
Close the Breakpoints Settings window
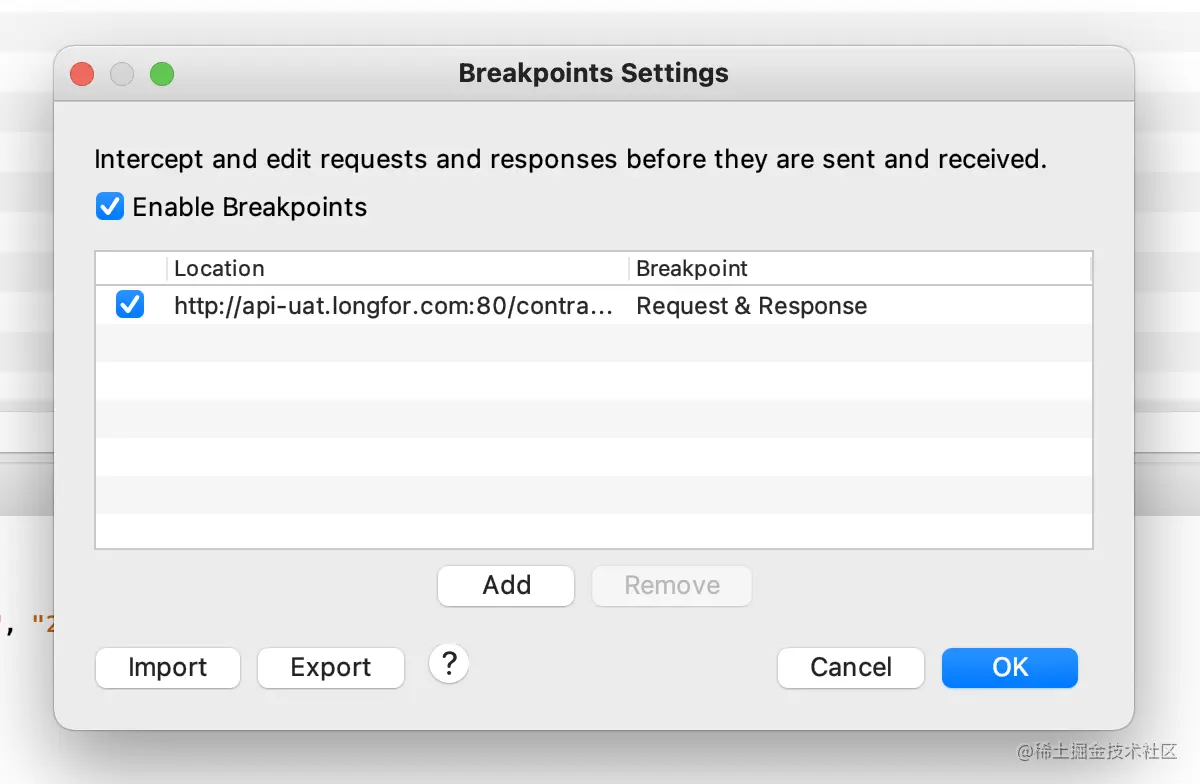pos(82,74)
